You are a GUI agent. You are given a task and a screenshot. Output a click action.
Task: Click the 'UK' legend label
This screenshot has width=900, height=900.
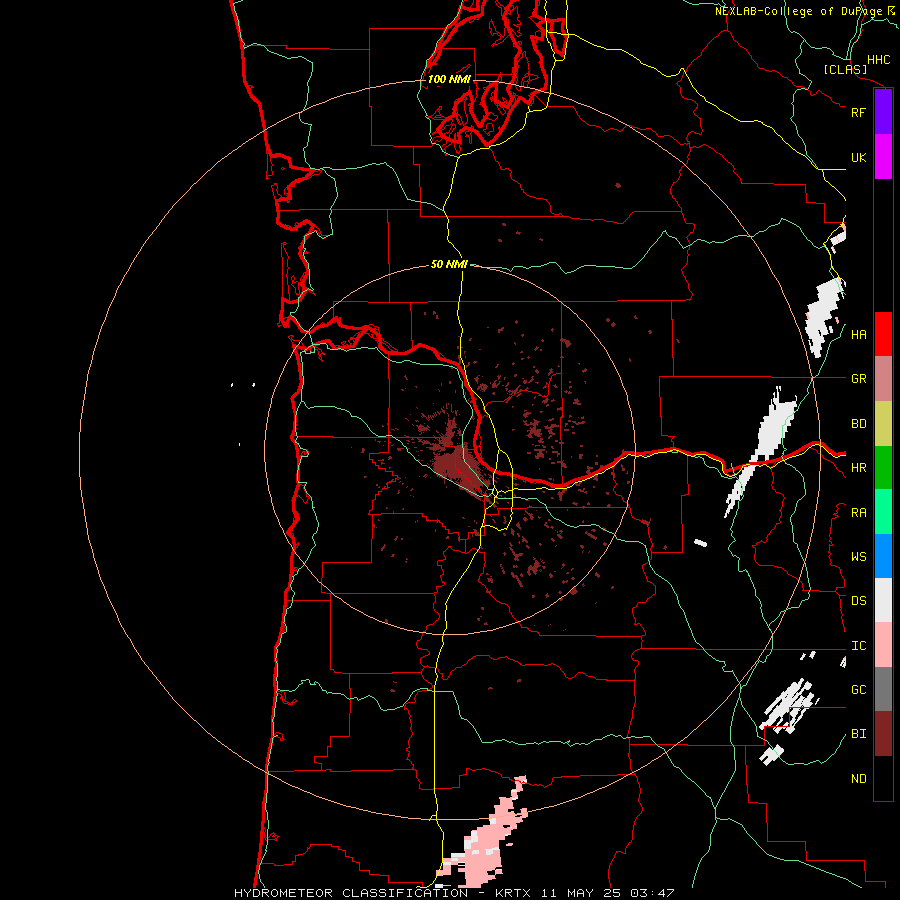858,157
